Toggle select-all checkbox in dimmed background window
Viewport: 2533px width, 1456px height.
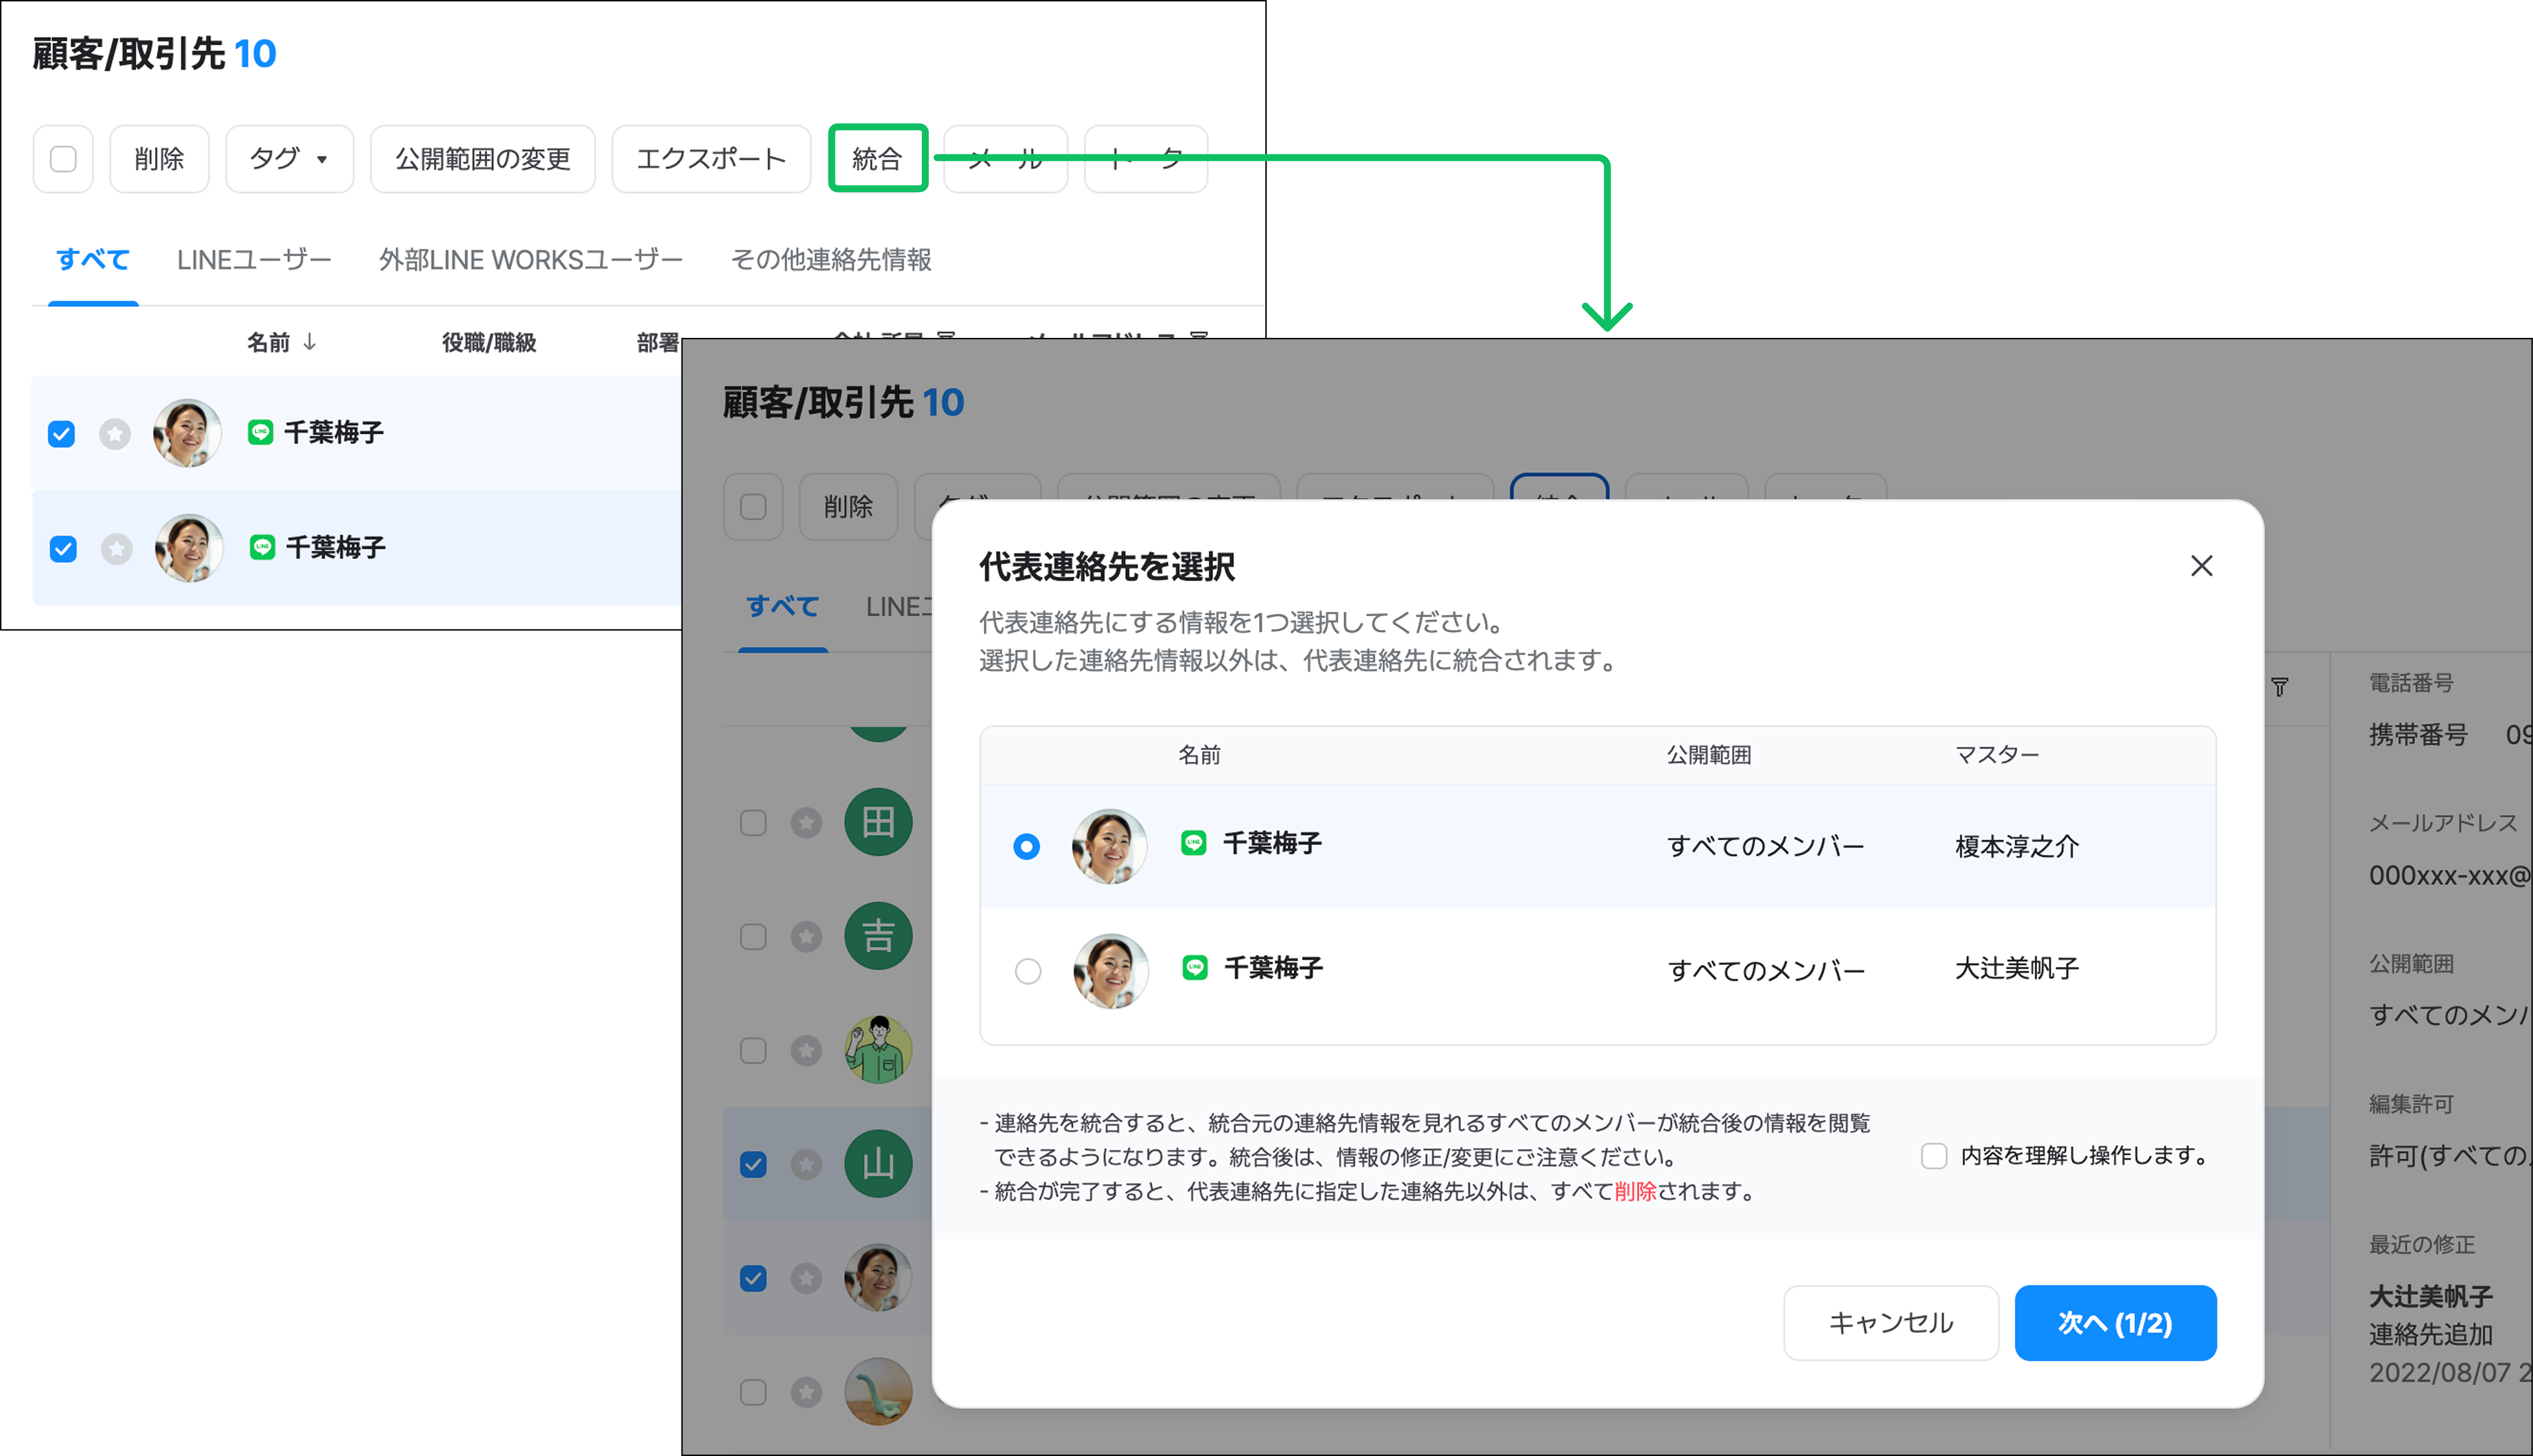click(753, 507)
